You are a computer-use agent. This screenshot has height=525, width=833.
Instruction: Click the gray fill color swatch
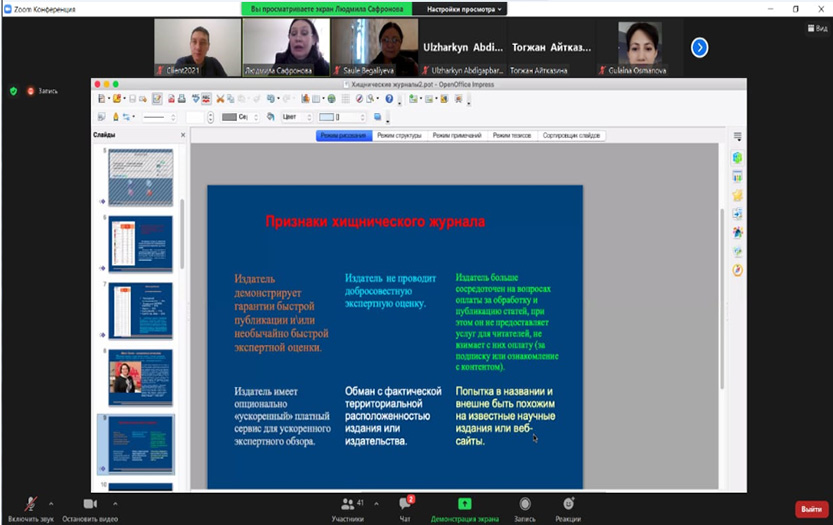coord(229,117)
